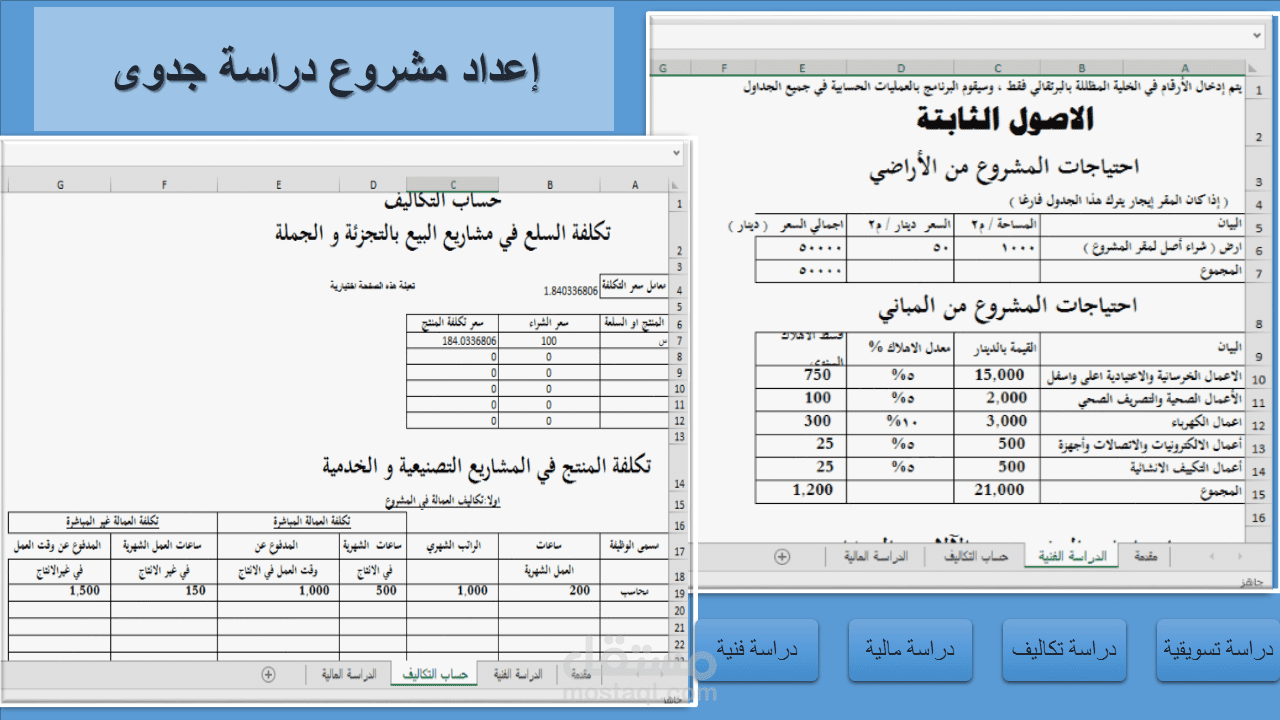1280x720 pixels.
Task: Click the cost factor value 1.840336806
Action: (x=571, y=291)
